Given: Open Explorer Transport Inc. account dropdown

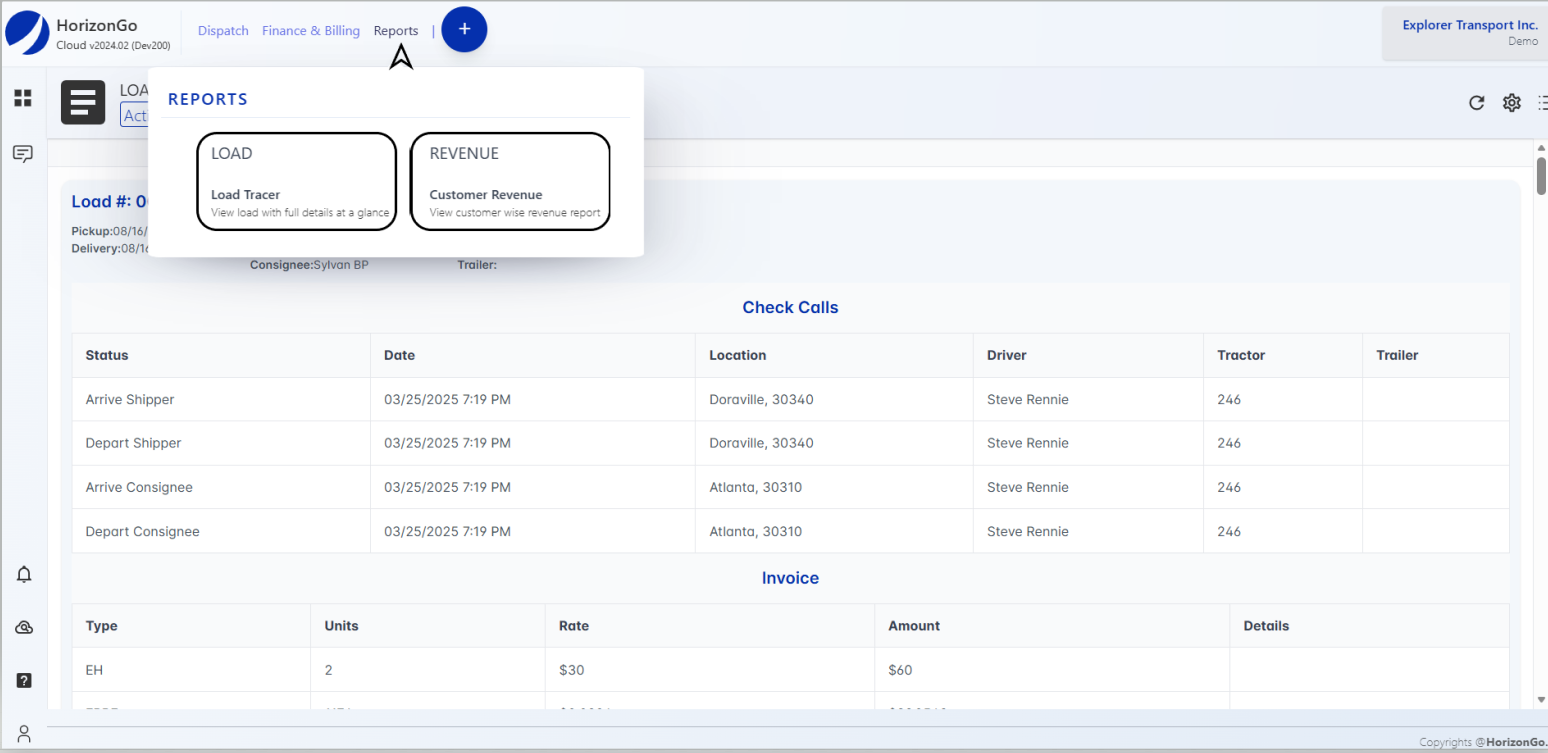Looking at the screenshot, I should (x=1469, y=32).
